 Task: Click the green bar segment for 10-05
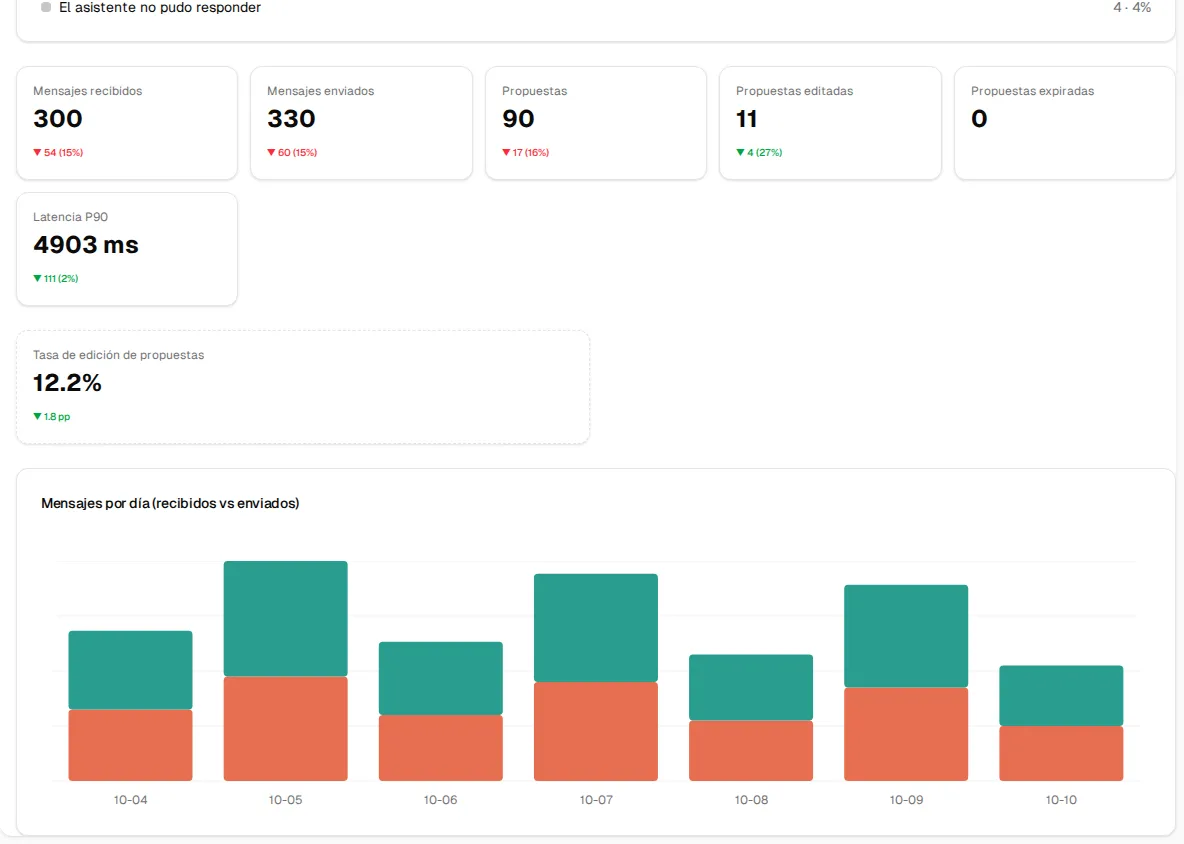[x=285, y=618]
